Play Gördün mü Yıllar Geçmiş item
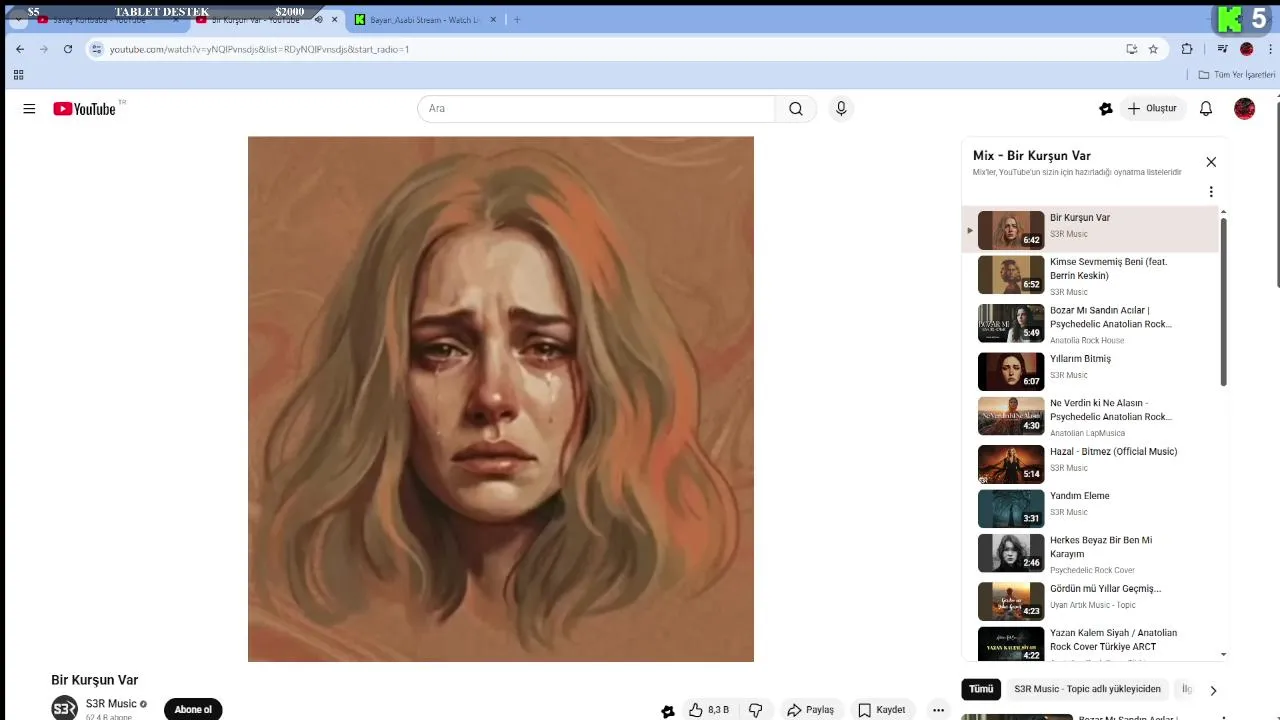The image size is (1280, 720). (x=1092, y=600)
